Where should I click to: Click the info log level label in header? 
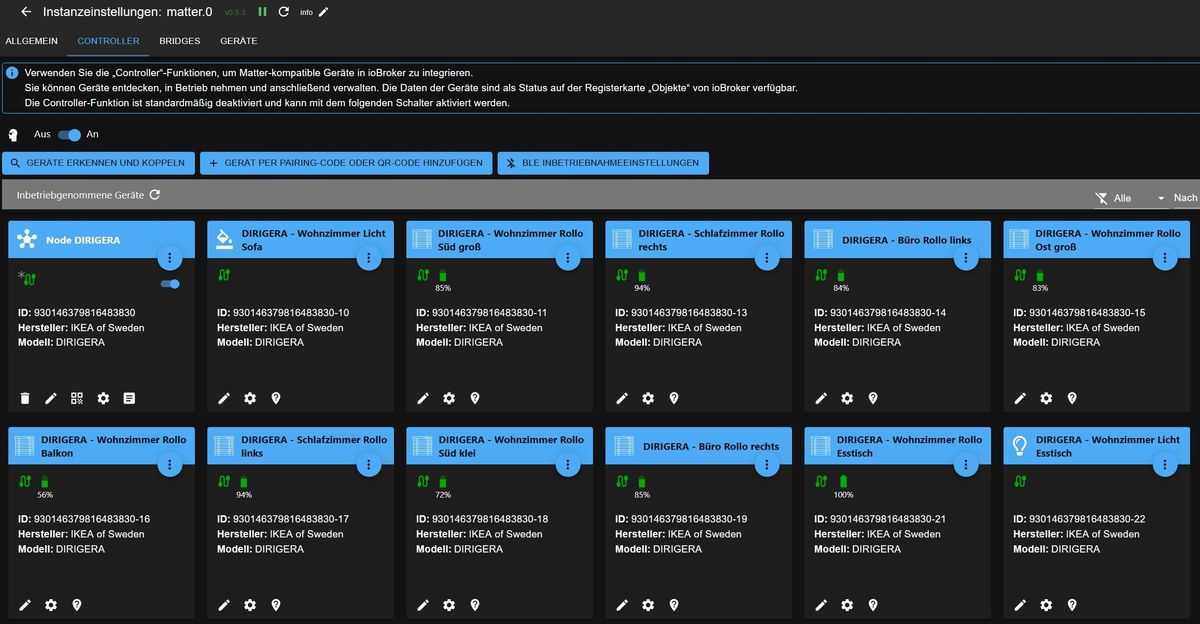(x=306, y=13)
